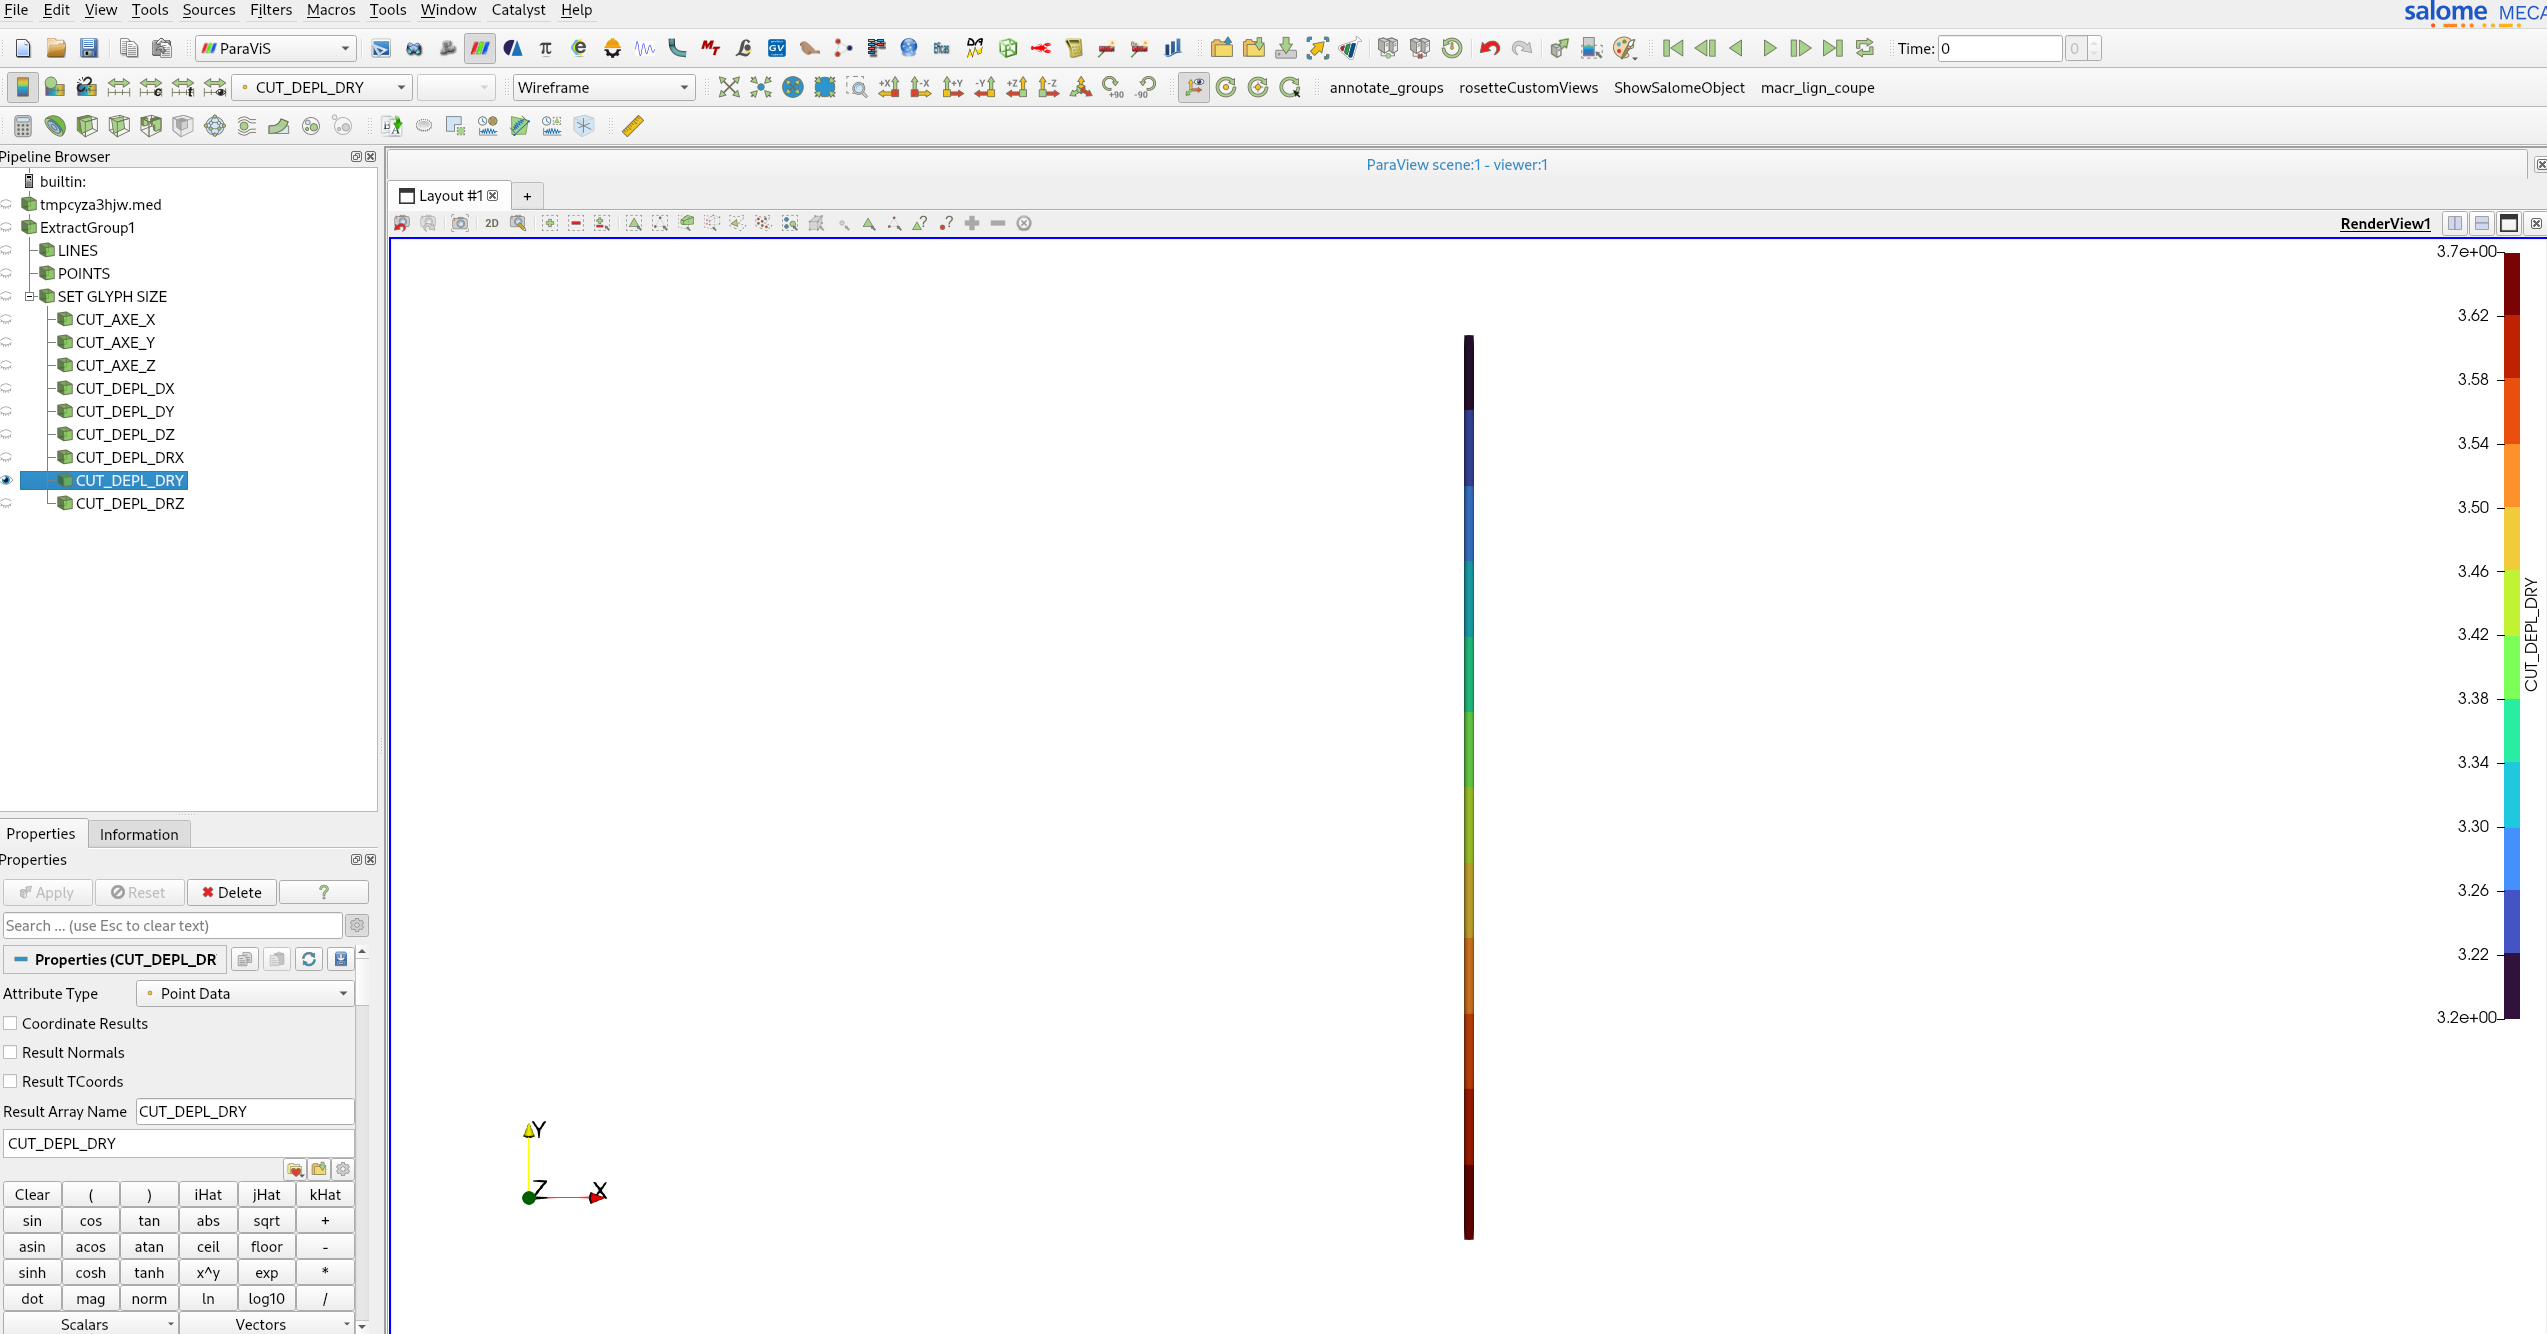The width and height of the screenshot is (2547, 1334).
Task: Toggle visibility eye of CUT_DEPL_DX
Action: click(7, 389)
